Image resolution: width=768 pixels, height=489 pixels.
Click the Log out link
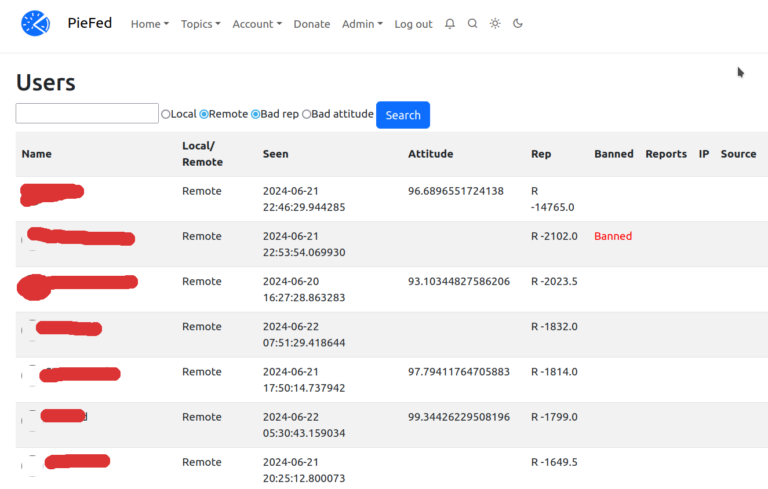pos(413,24)
